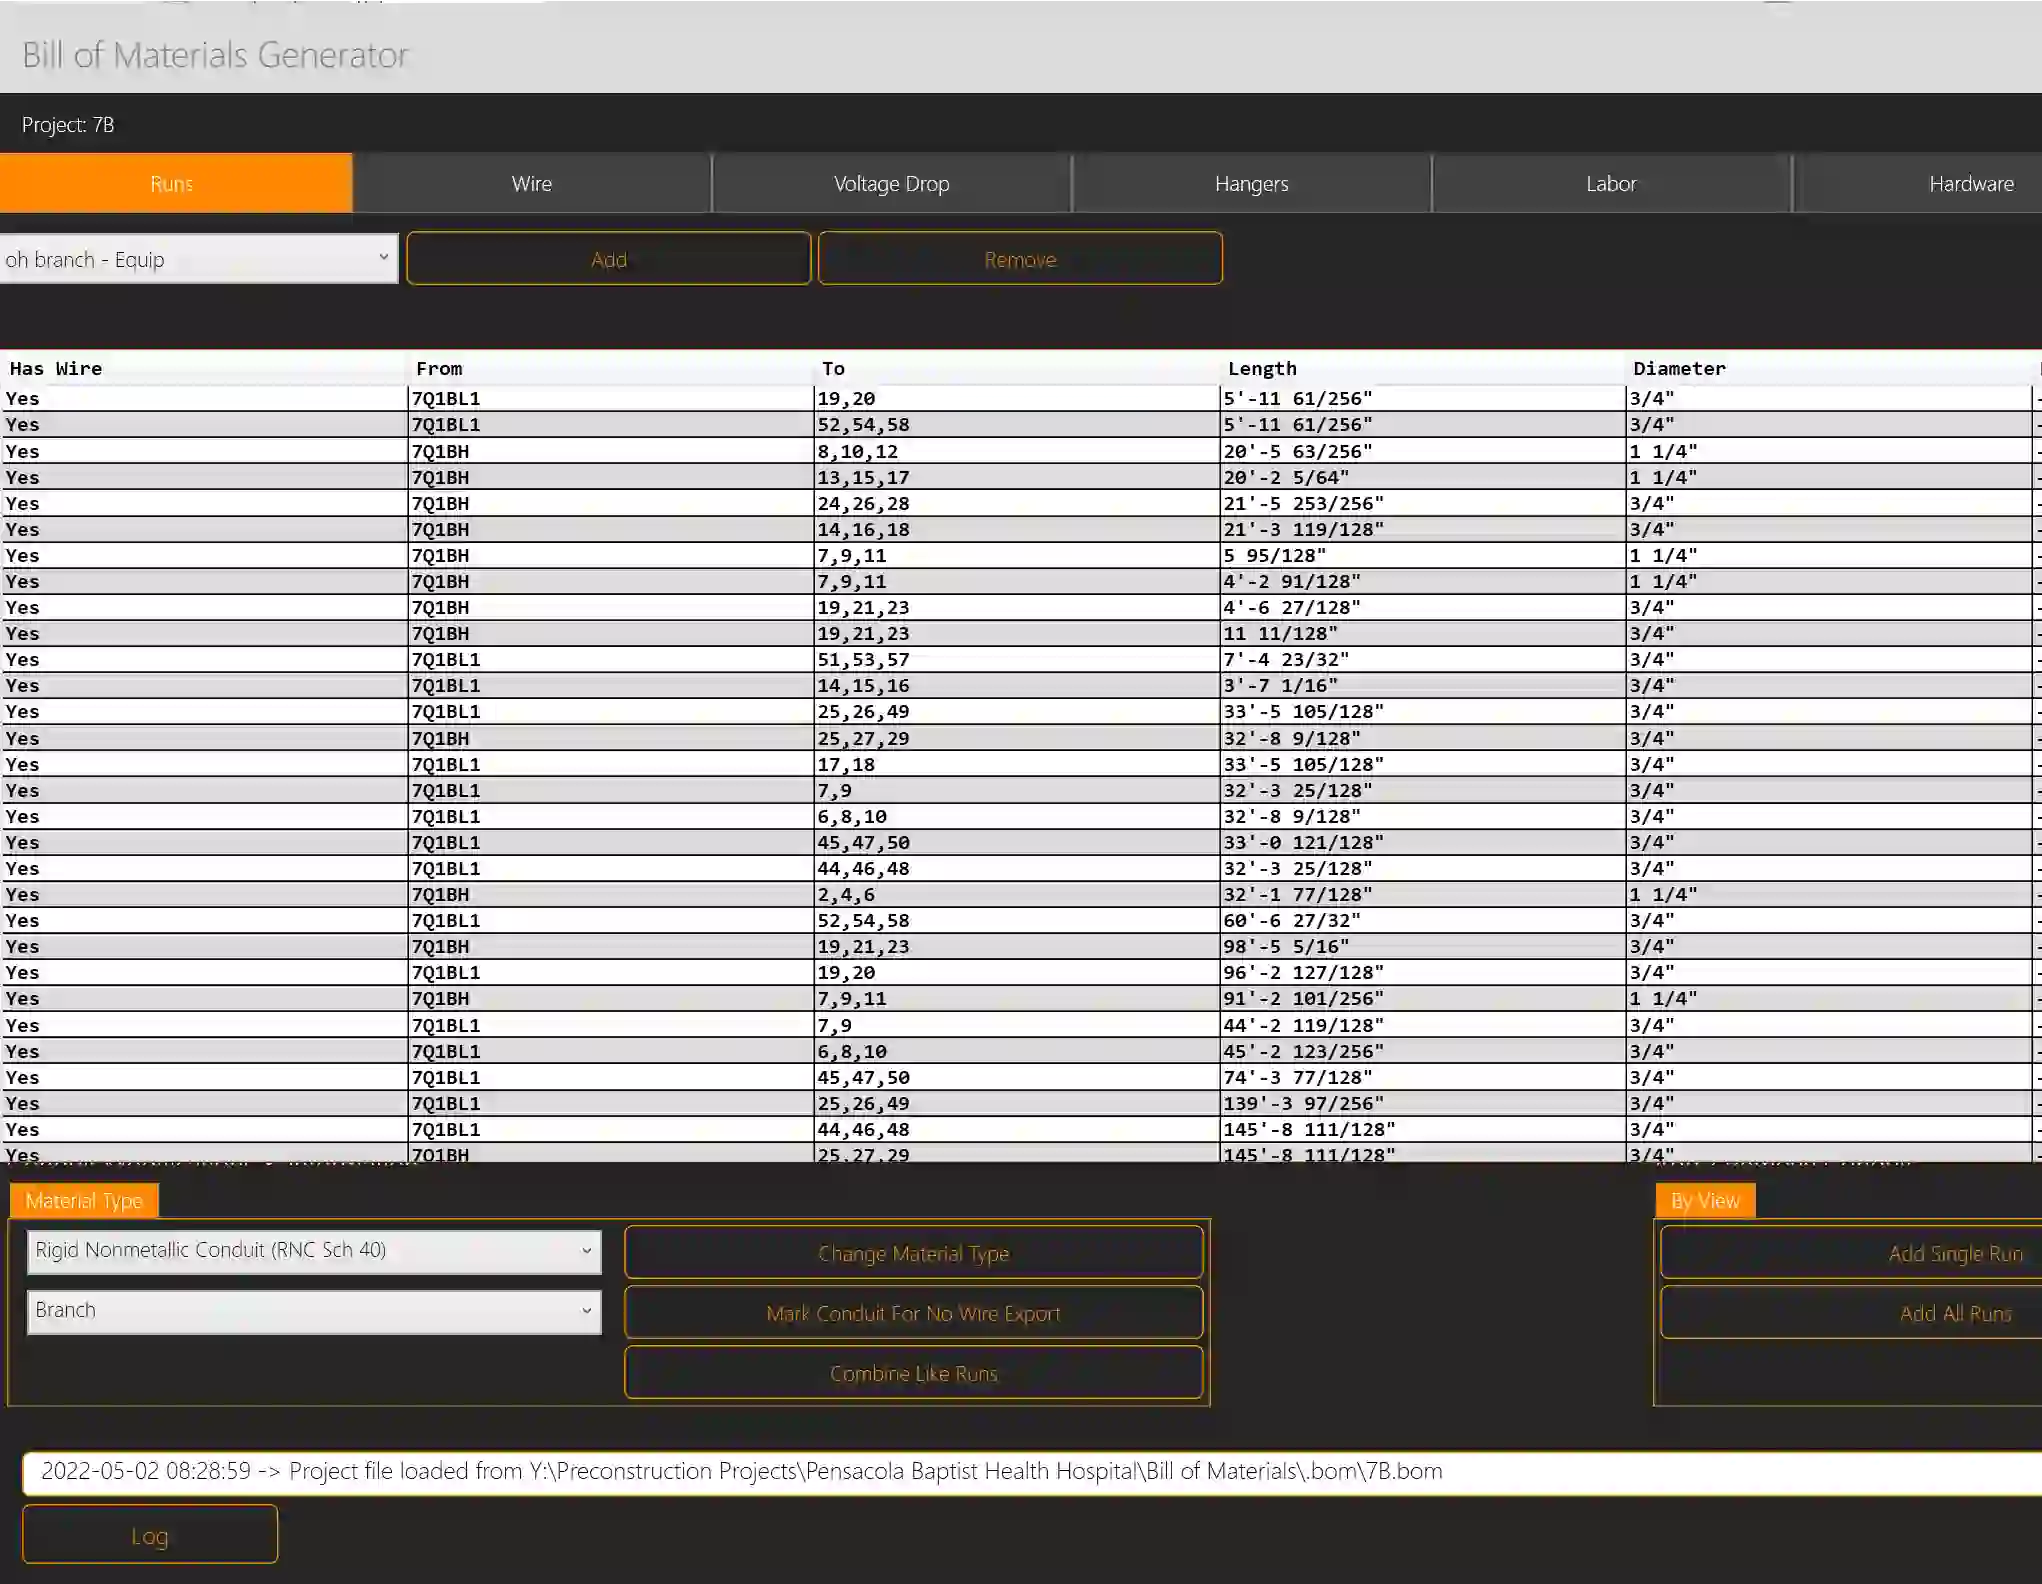Open the Log window
The width and height of the screenshot is (2042, 1584).
point(148,1534)
